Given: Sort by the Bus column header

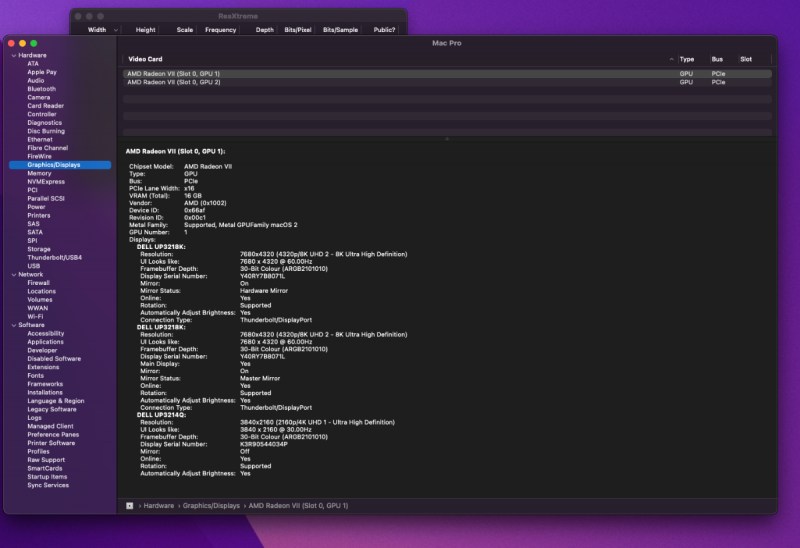Looking at the screenshot, I should (x=717, y=60).
